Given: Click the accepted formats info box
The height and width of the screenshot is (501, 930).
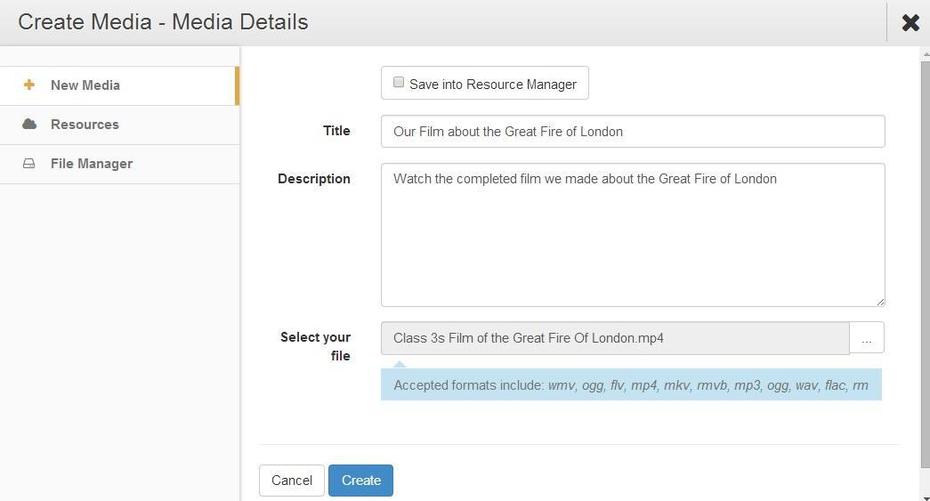Looking at the screenshot, I should 631,385.
